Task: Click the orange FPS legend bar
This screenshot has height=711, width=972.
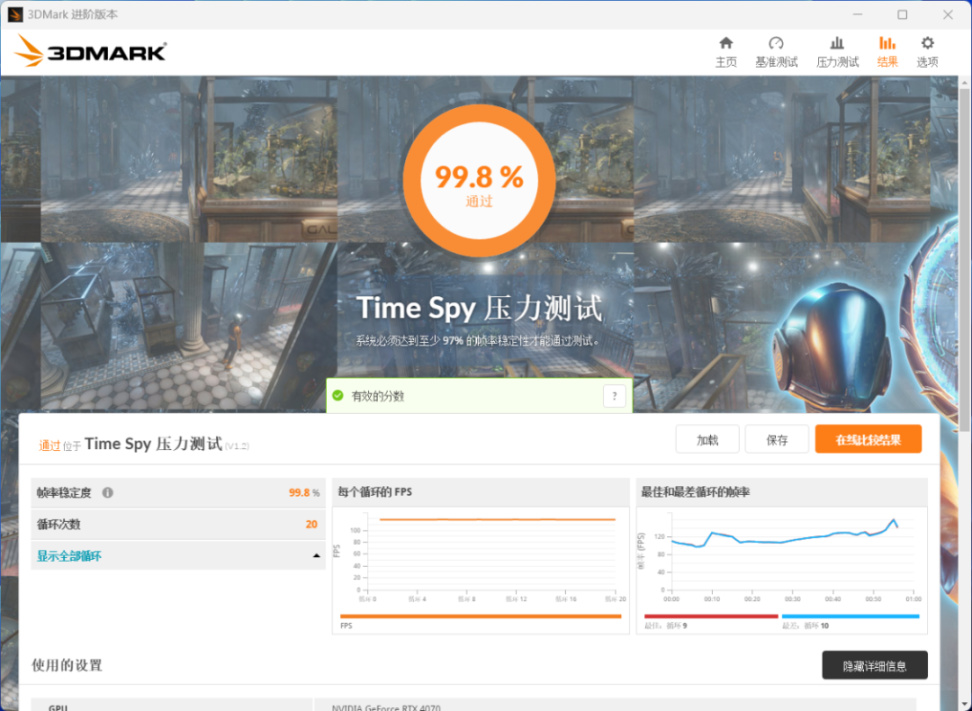Action: click(x=480, y=616)
